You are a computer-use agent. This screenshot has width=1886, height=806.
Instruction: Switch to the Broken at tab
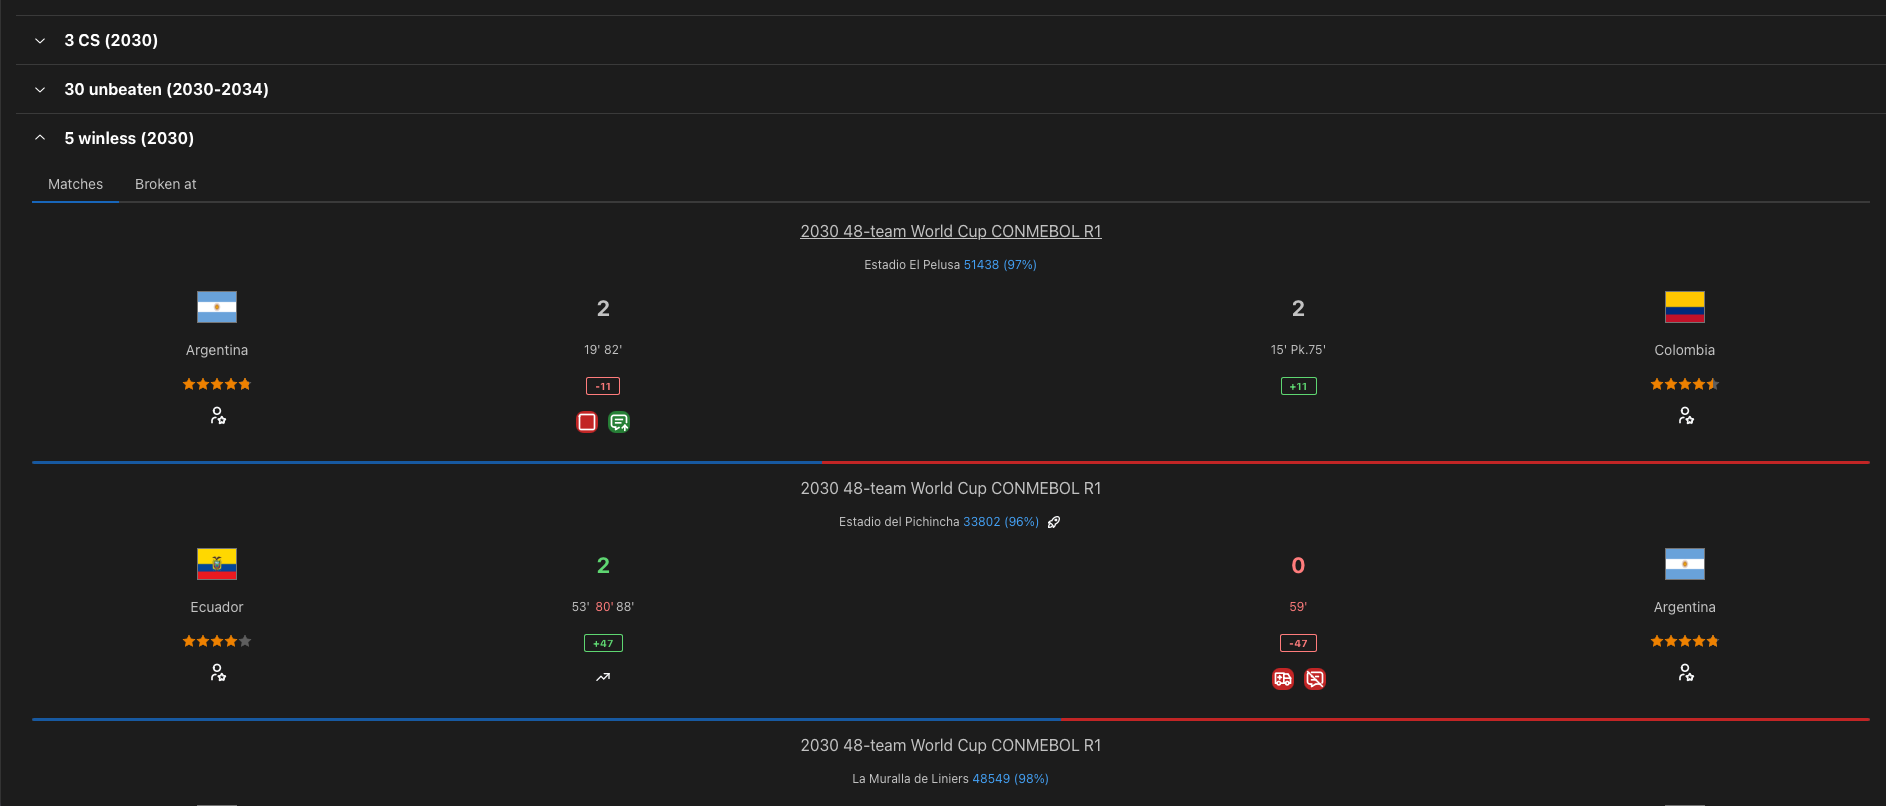tap(166, 184)
